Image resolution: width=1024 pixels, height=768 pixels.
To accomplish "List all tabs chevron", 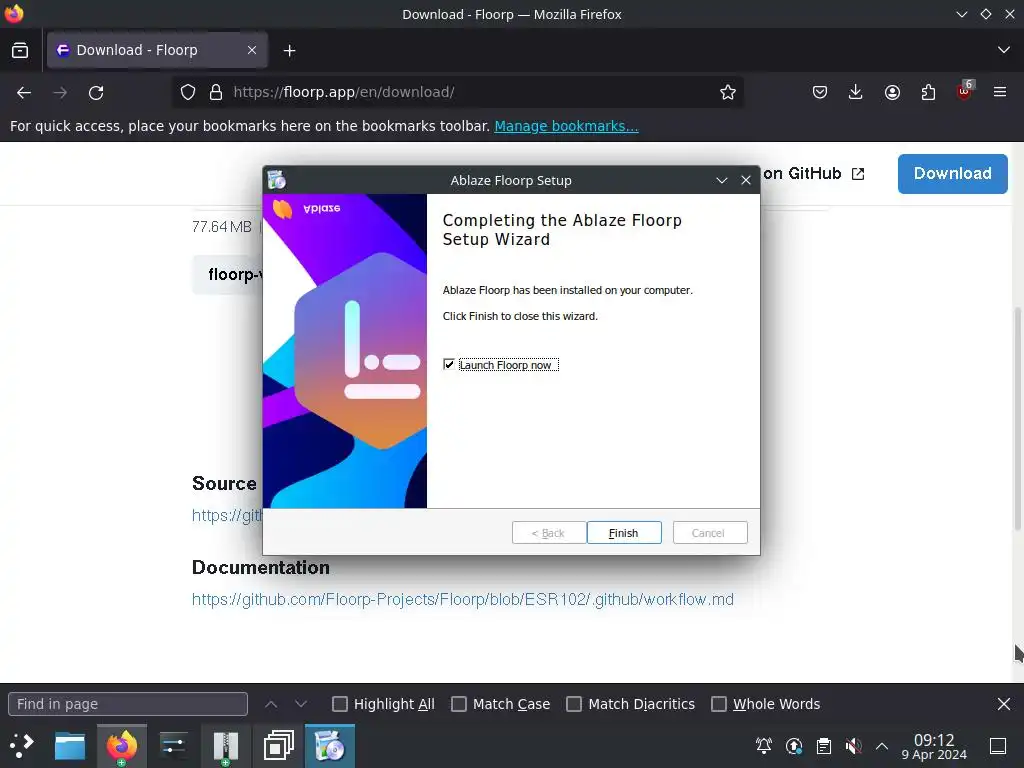I will [x=1004, y=50].
